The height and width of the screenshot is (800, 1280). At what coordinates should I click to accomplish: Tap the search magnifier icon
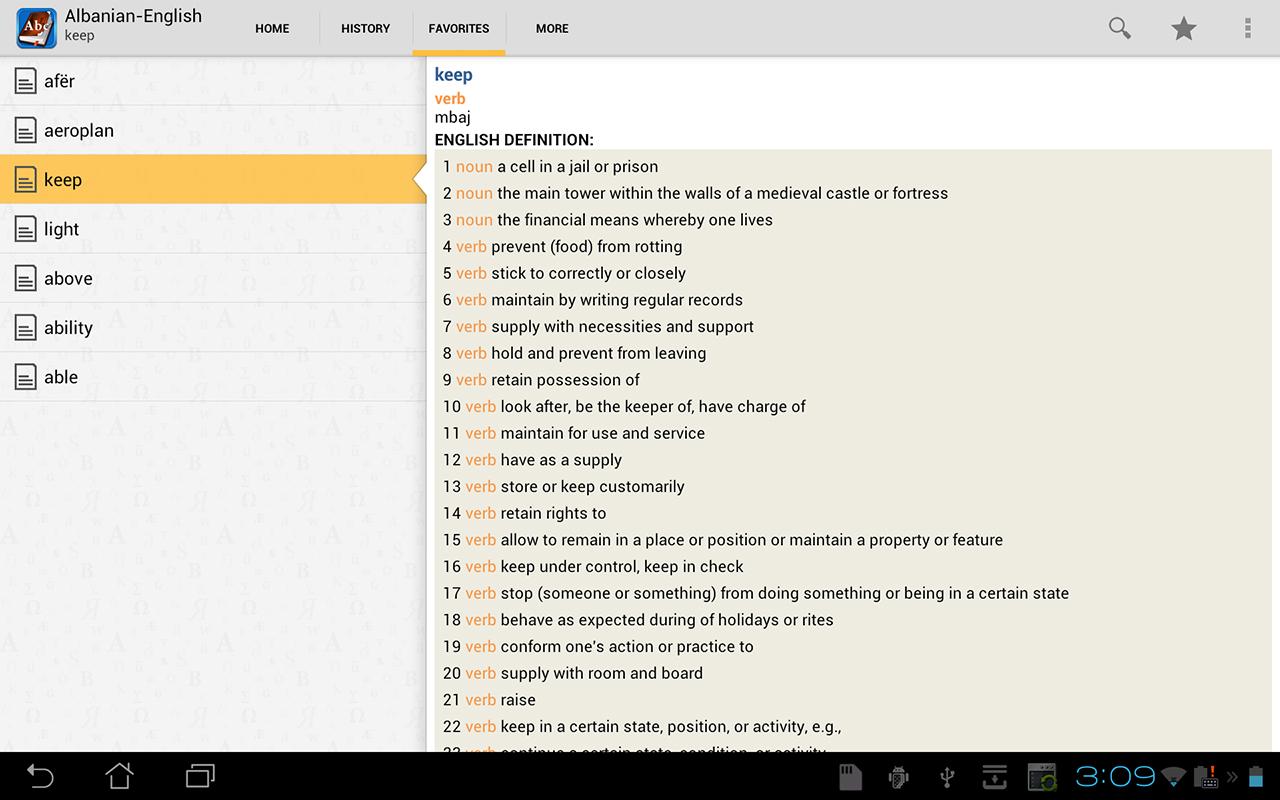1120,28
